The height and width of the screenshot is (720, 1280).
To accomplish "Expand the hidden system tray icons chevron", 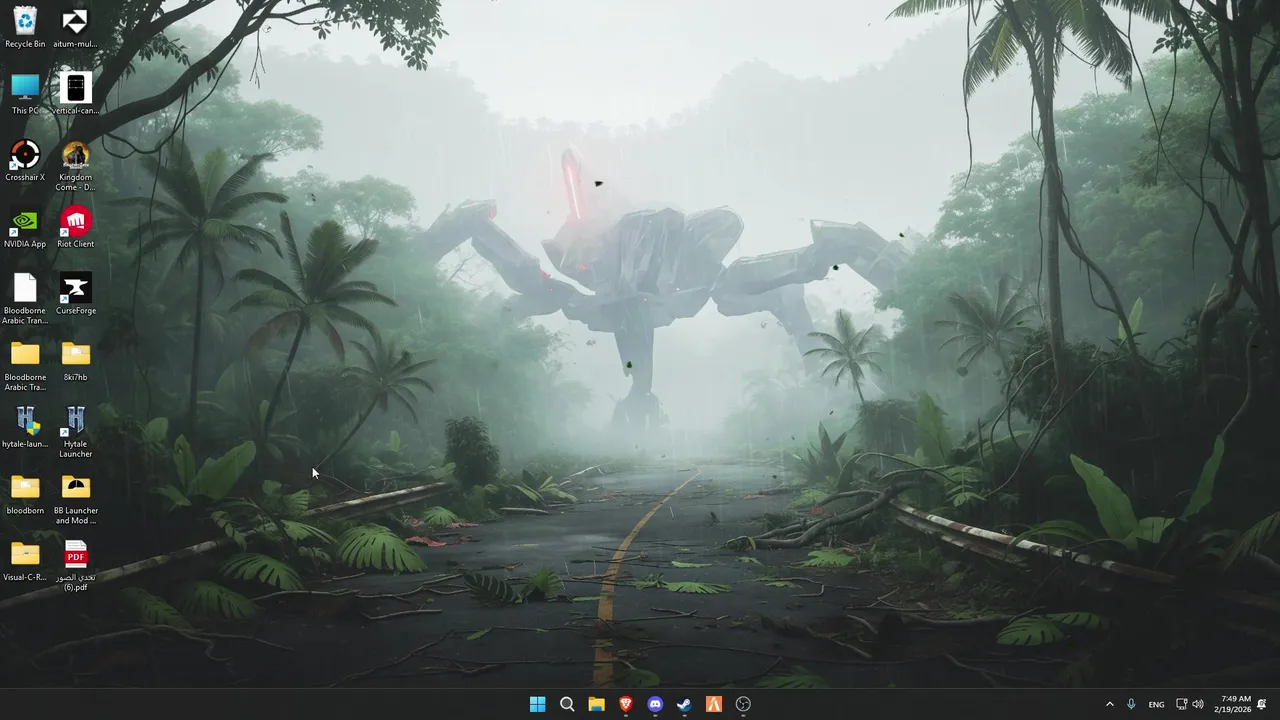I will coord(1109,704).
